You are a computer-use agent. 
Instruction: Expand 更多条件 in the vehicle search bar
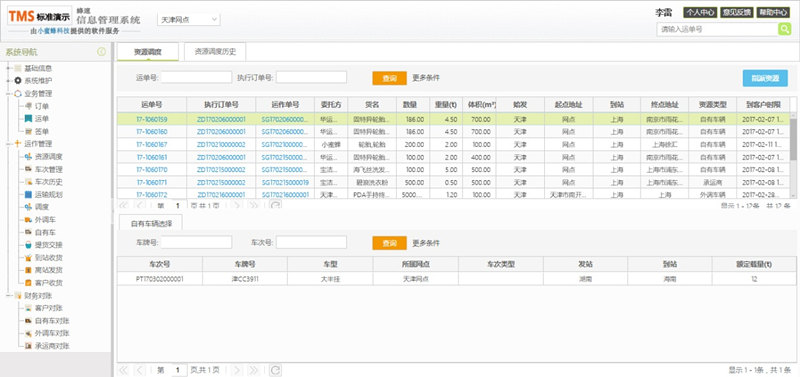coord(426,243)
